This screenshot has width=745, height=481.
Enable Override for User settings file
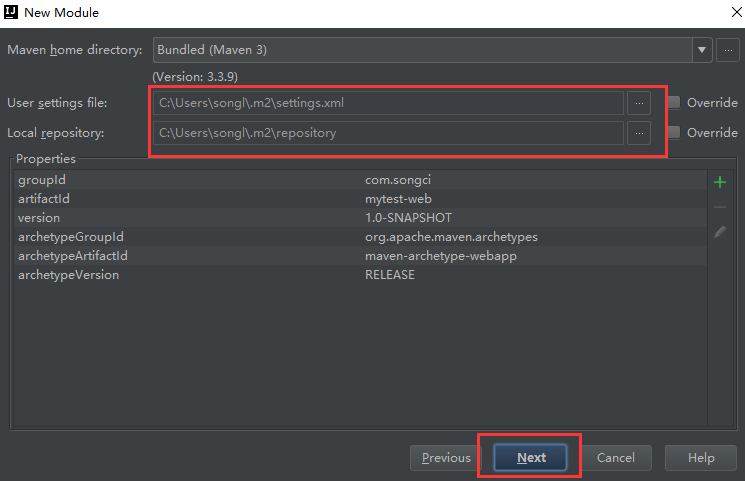click(x=674, y=103)
